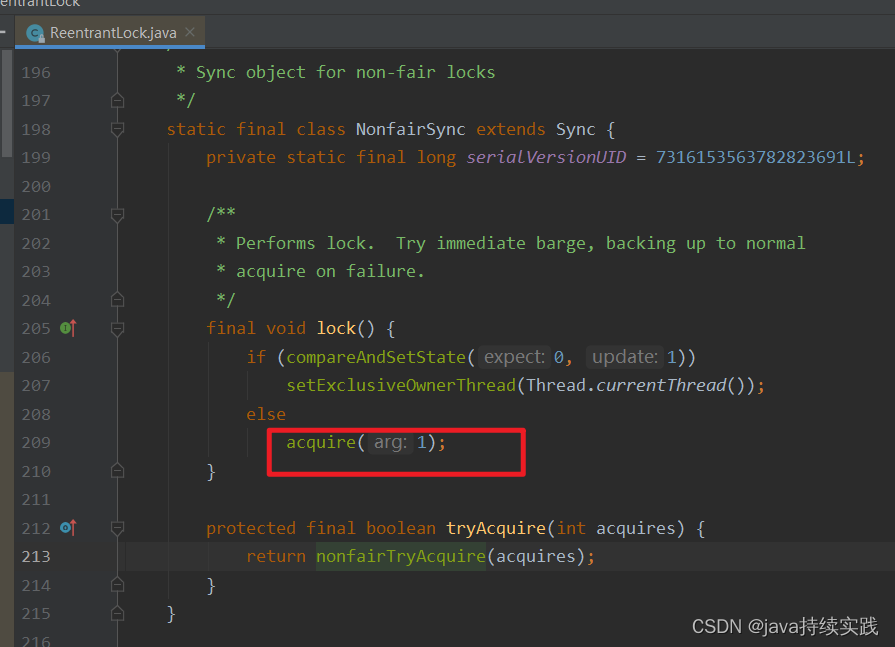Click the 'acquire on failure.' comment line
Image resolution: width=895 pixels, height=647 pixels.
coord(330,272)
